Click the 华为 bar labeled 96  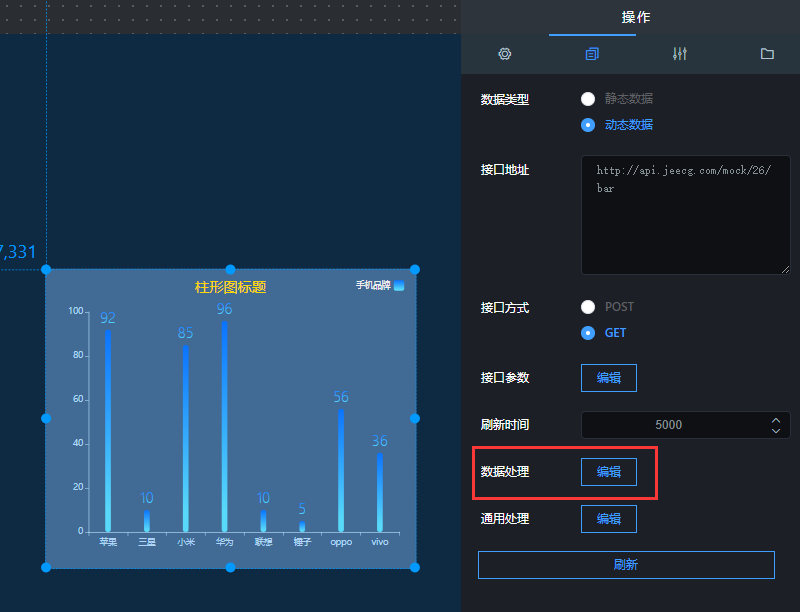224,426
